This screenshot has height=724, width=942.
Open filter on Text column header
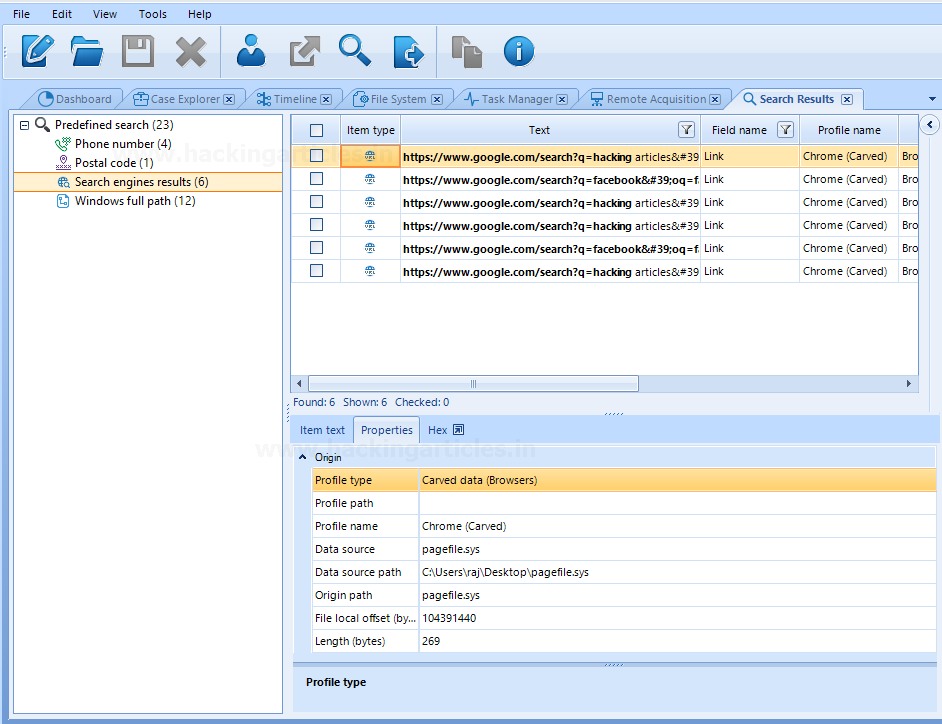(x=686, y=130)
